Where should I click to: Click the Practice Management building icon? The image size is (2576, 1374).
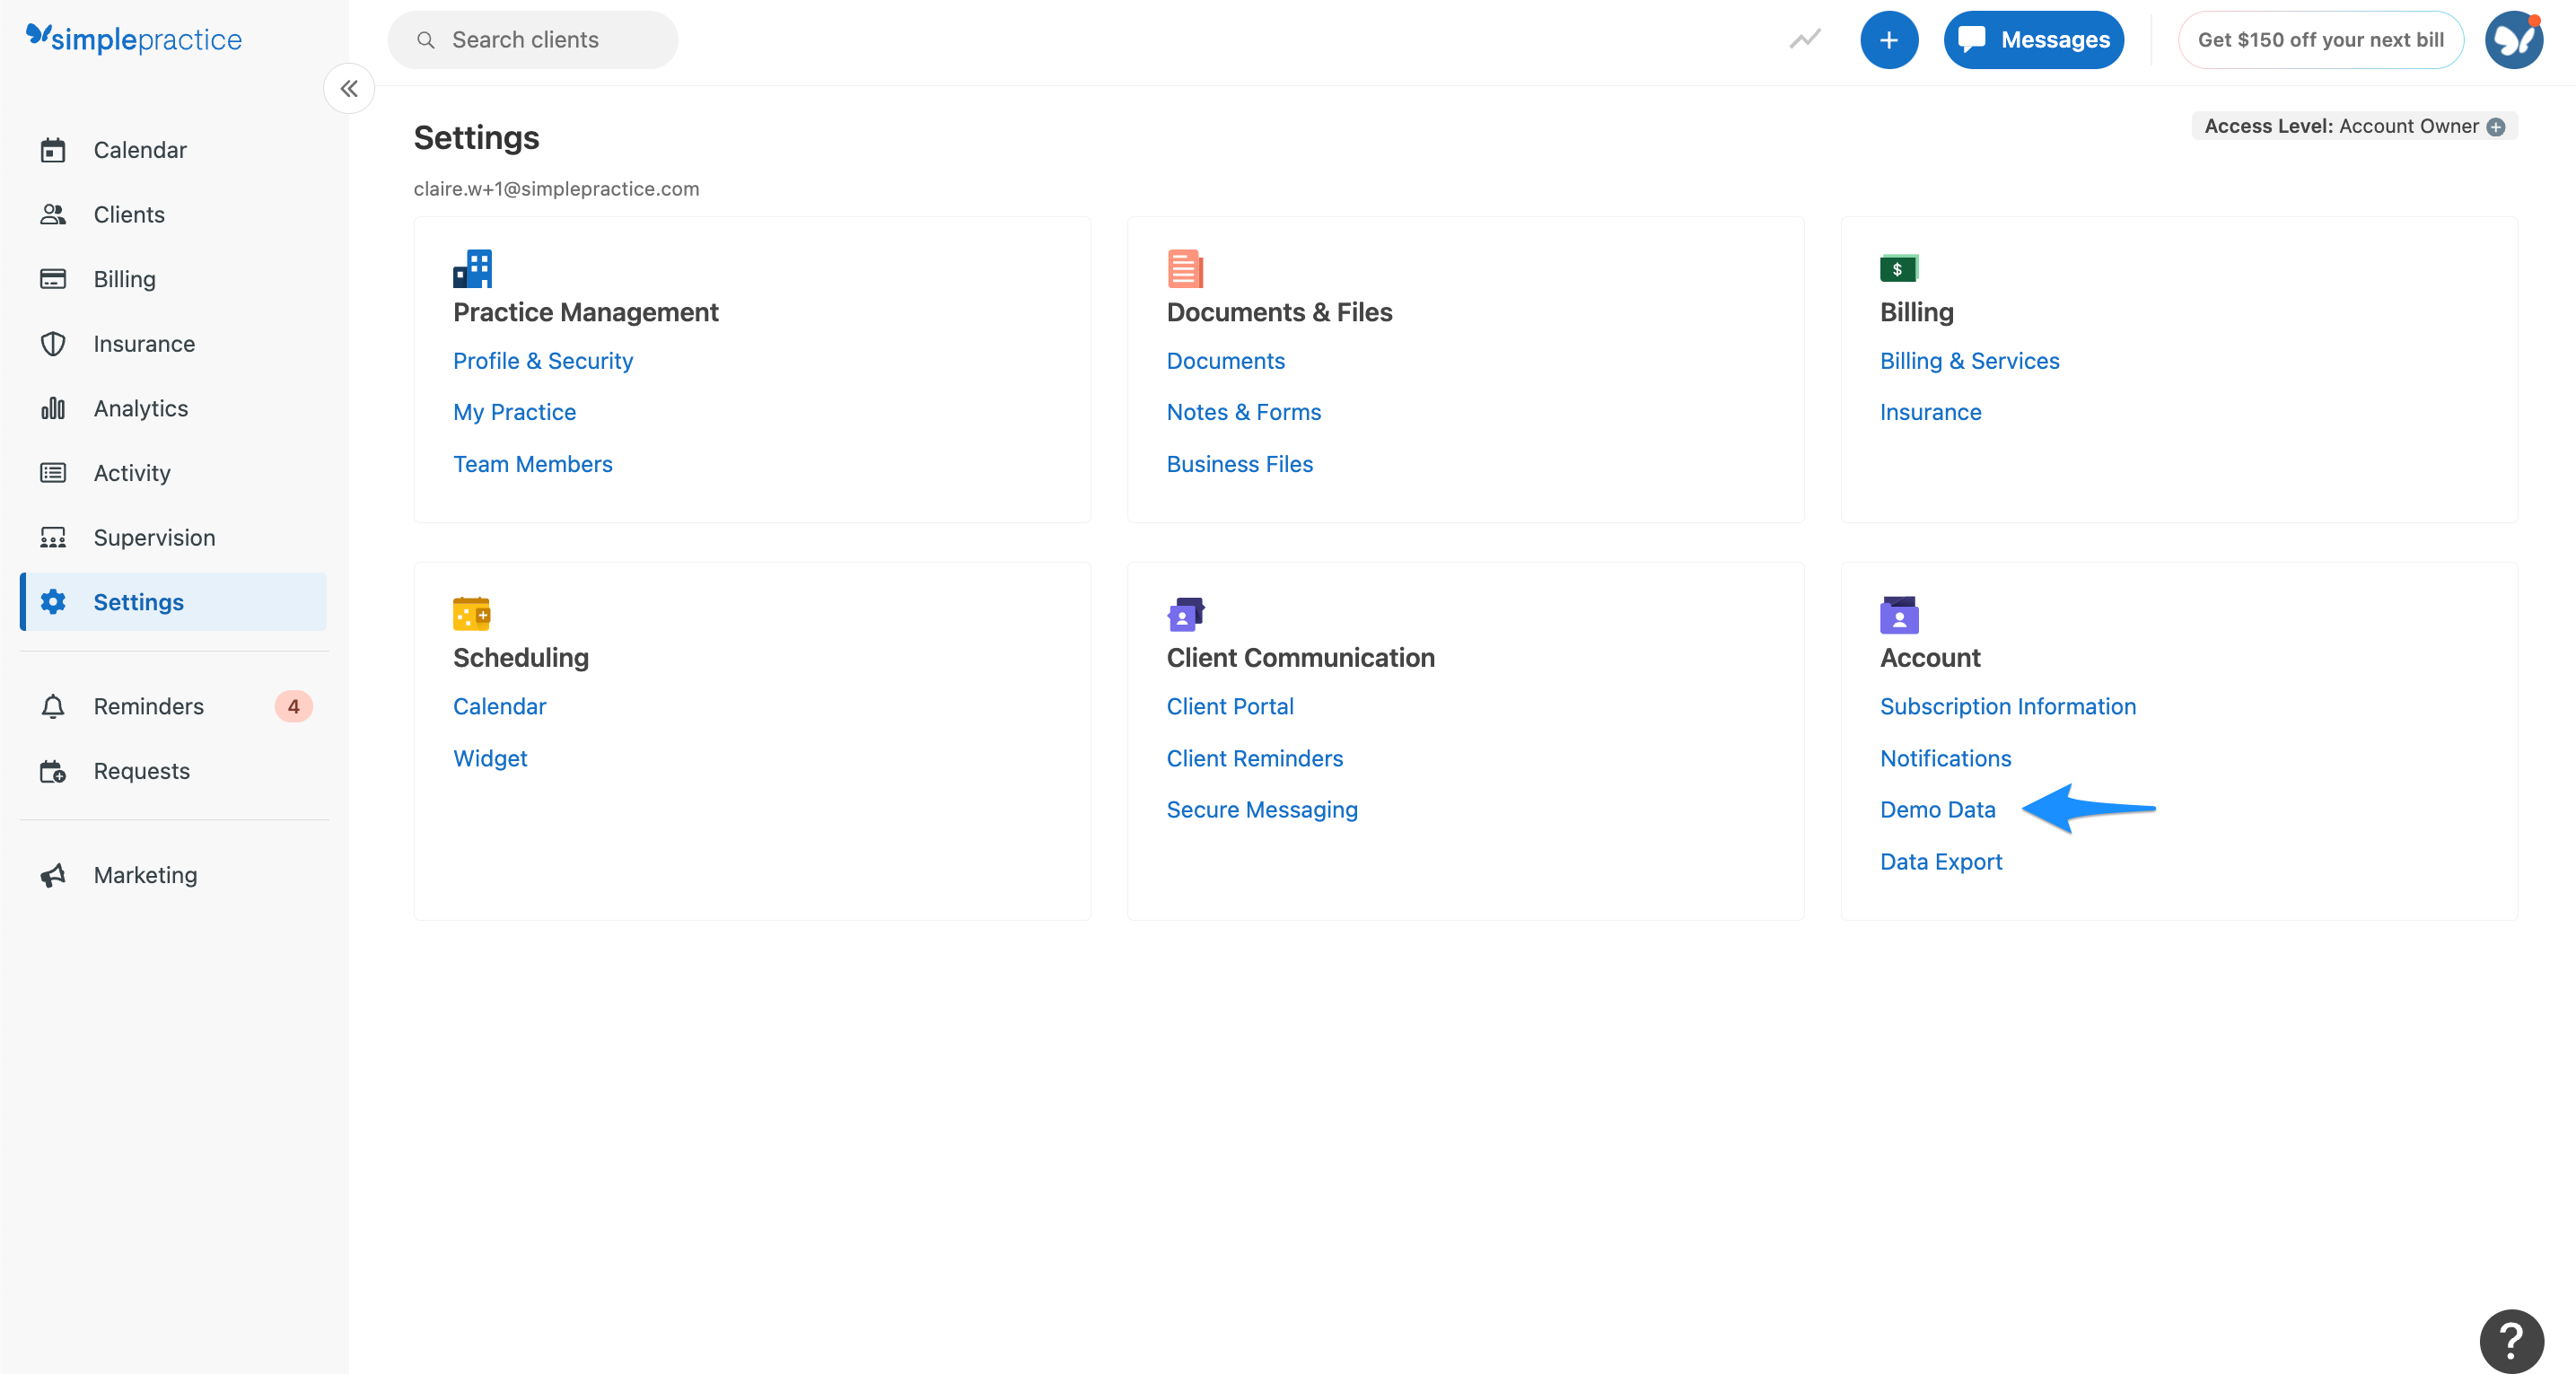tap(471, 268)
